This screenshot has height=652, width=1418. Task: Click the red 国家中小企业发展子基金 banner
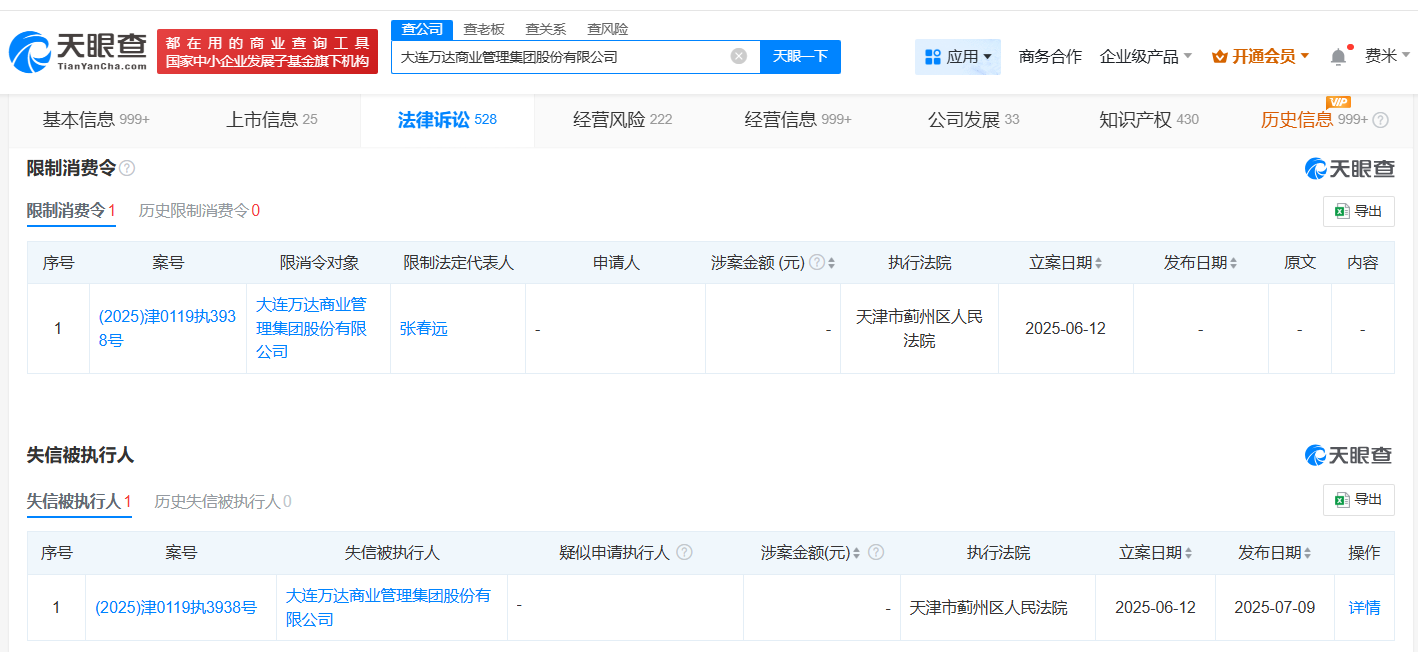(x=267, y=51)
